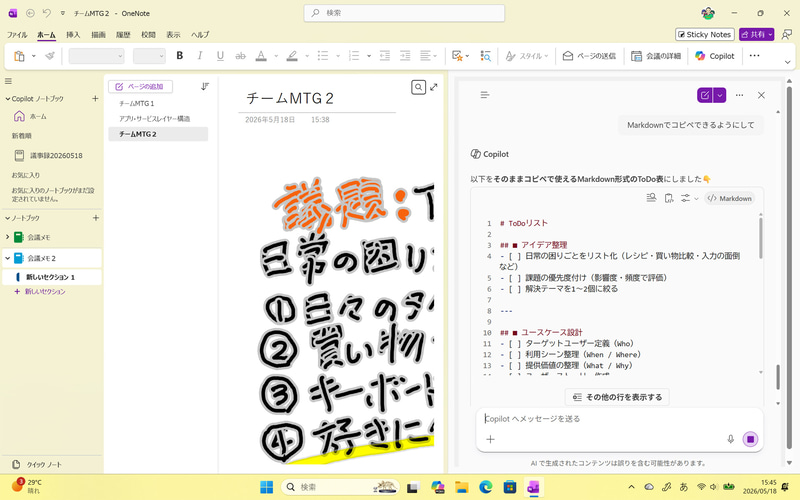Viewport: 800px width, 500px height.
Task: Select the Format Painter tool
Action: coord(49,56)
